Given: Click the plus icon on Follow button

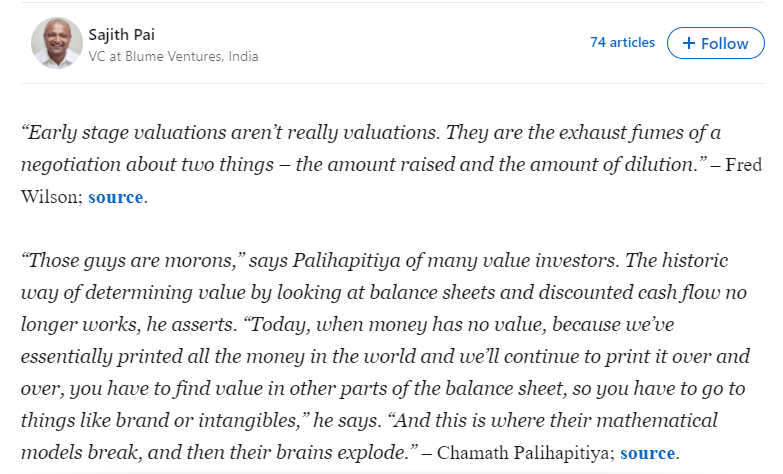Looking at the screenshot, I should point(688,43).
